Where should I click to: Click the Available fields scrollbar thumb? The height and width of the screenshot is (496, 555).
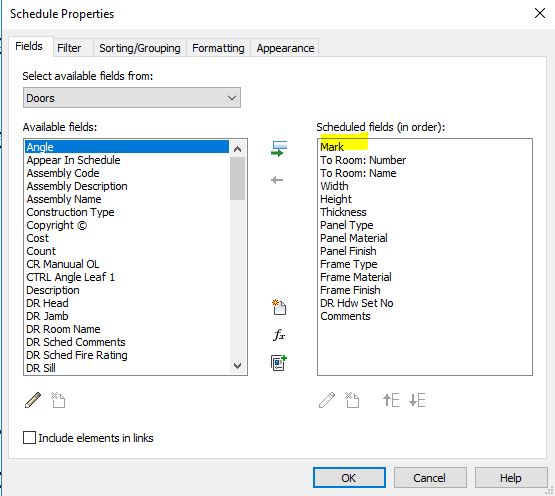point(238,178)
